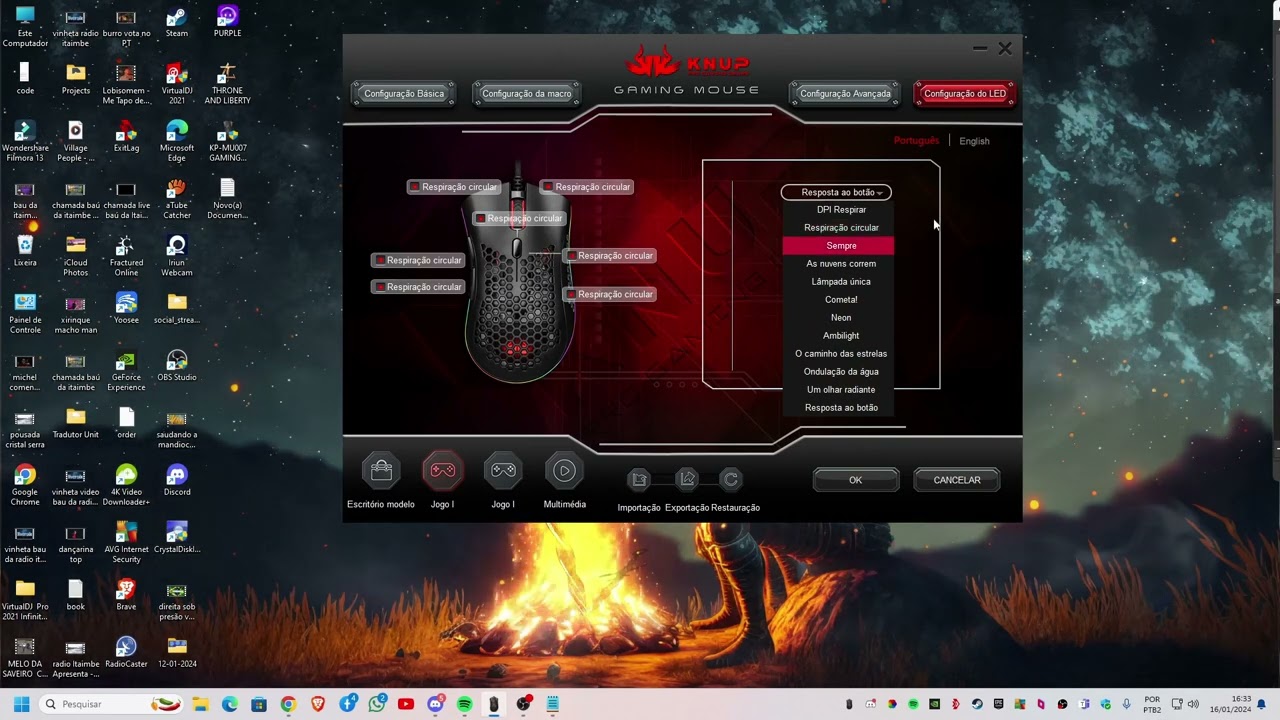Switch to Configuração Básica tab
This screenshot has width=1280, height=720.
tap(404, 94)
